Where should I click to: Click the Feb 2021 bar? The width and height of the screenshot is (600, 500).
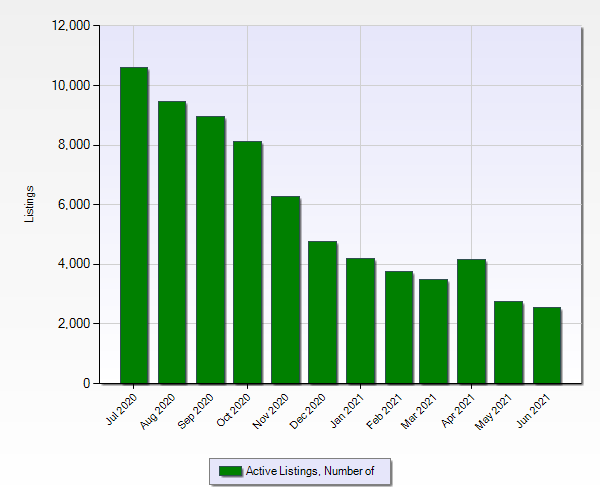[398, 327]
